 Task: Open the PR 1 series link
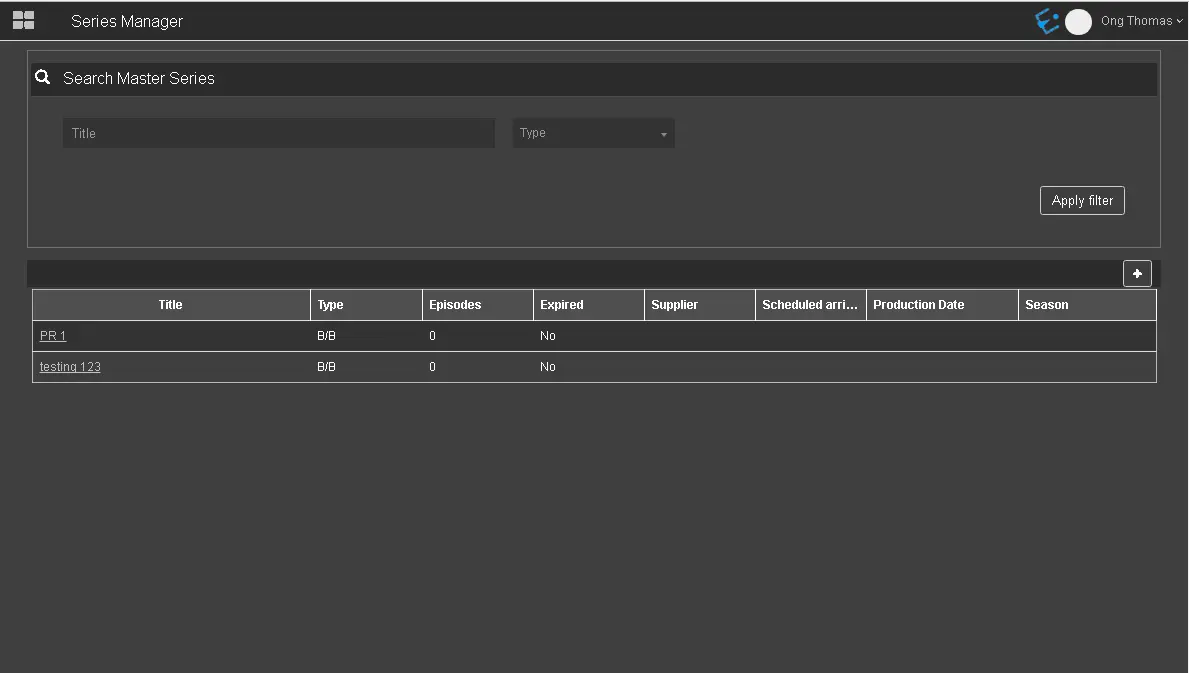pyautogui.click(x=53, y=336)
